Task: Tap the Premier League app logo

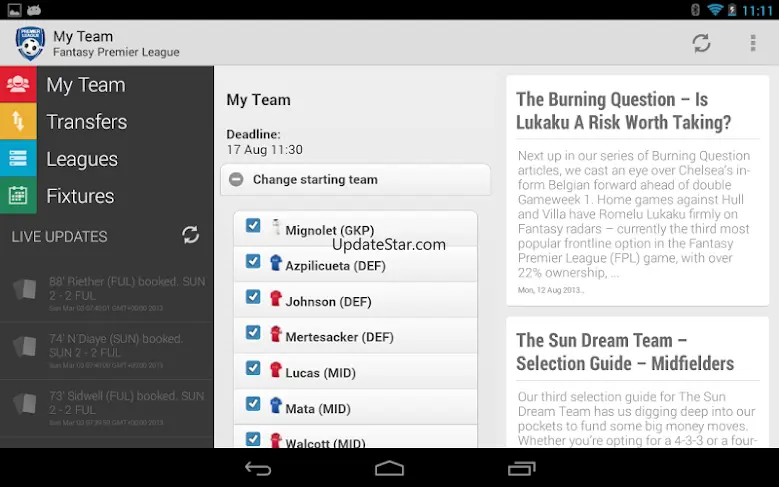Action: (30, 44)
